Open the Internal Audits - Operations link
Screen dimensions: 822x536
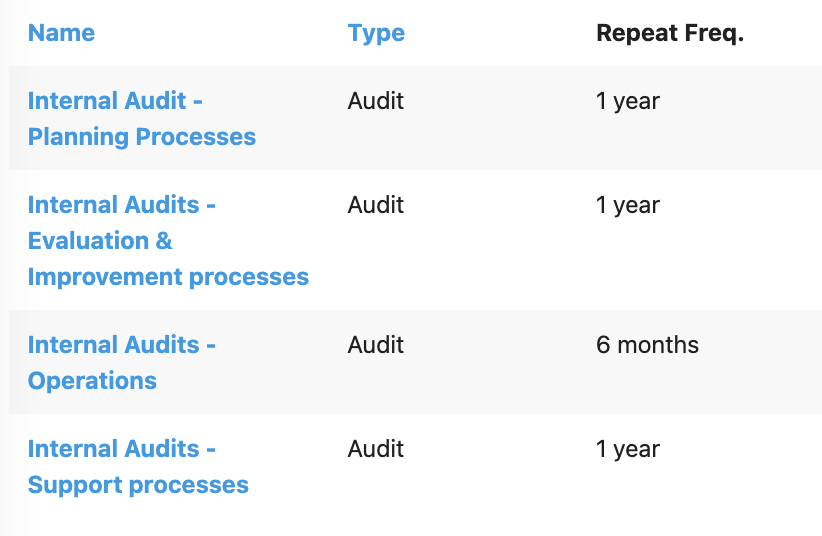point(122,362)
